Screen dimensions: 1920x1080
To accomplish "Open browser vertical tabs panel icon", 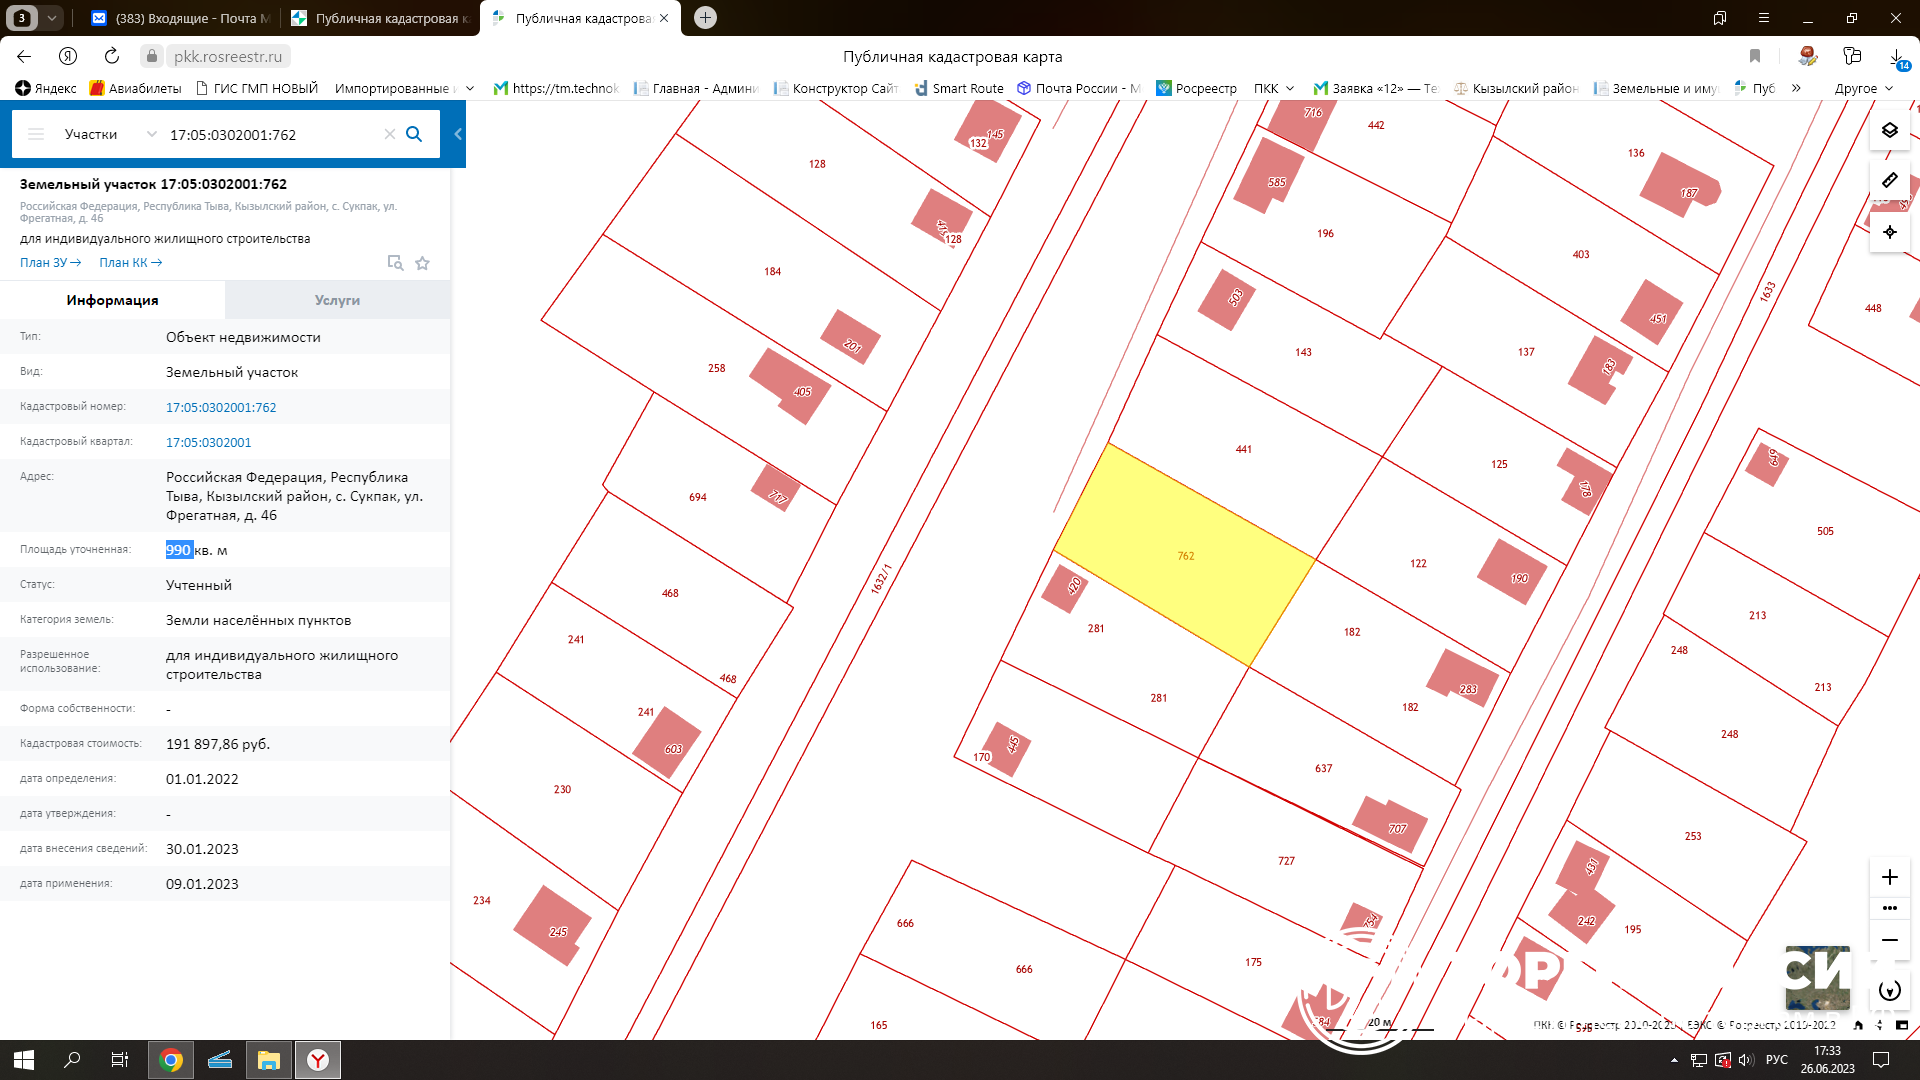I will click(x=1719, y=18).
